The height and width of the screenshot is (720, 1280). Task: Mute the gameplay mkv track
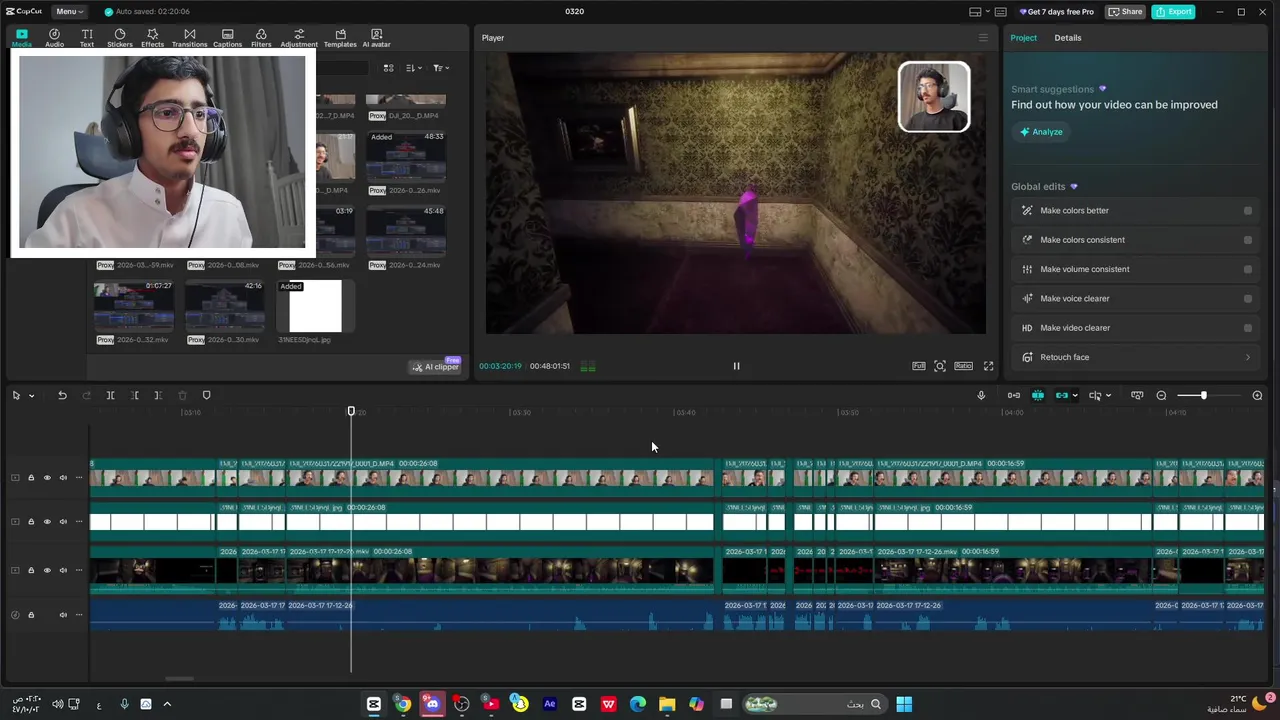(63, 571)
